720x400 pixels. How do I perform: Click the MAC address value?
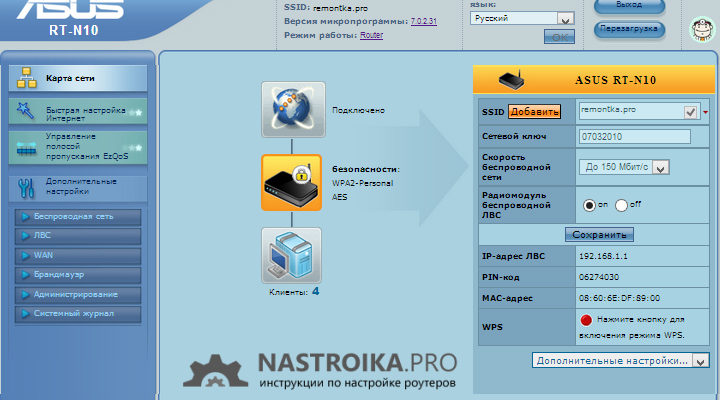tap(619, 299)
